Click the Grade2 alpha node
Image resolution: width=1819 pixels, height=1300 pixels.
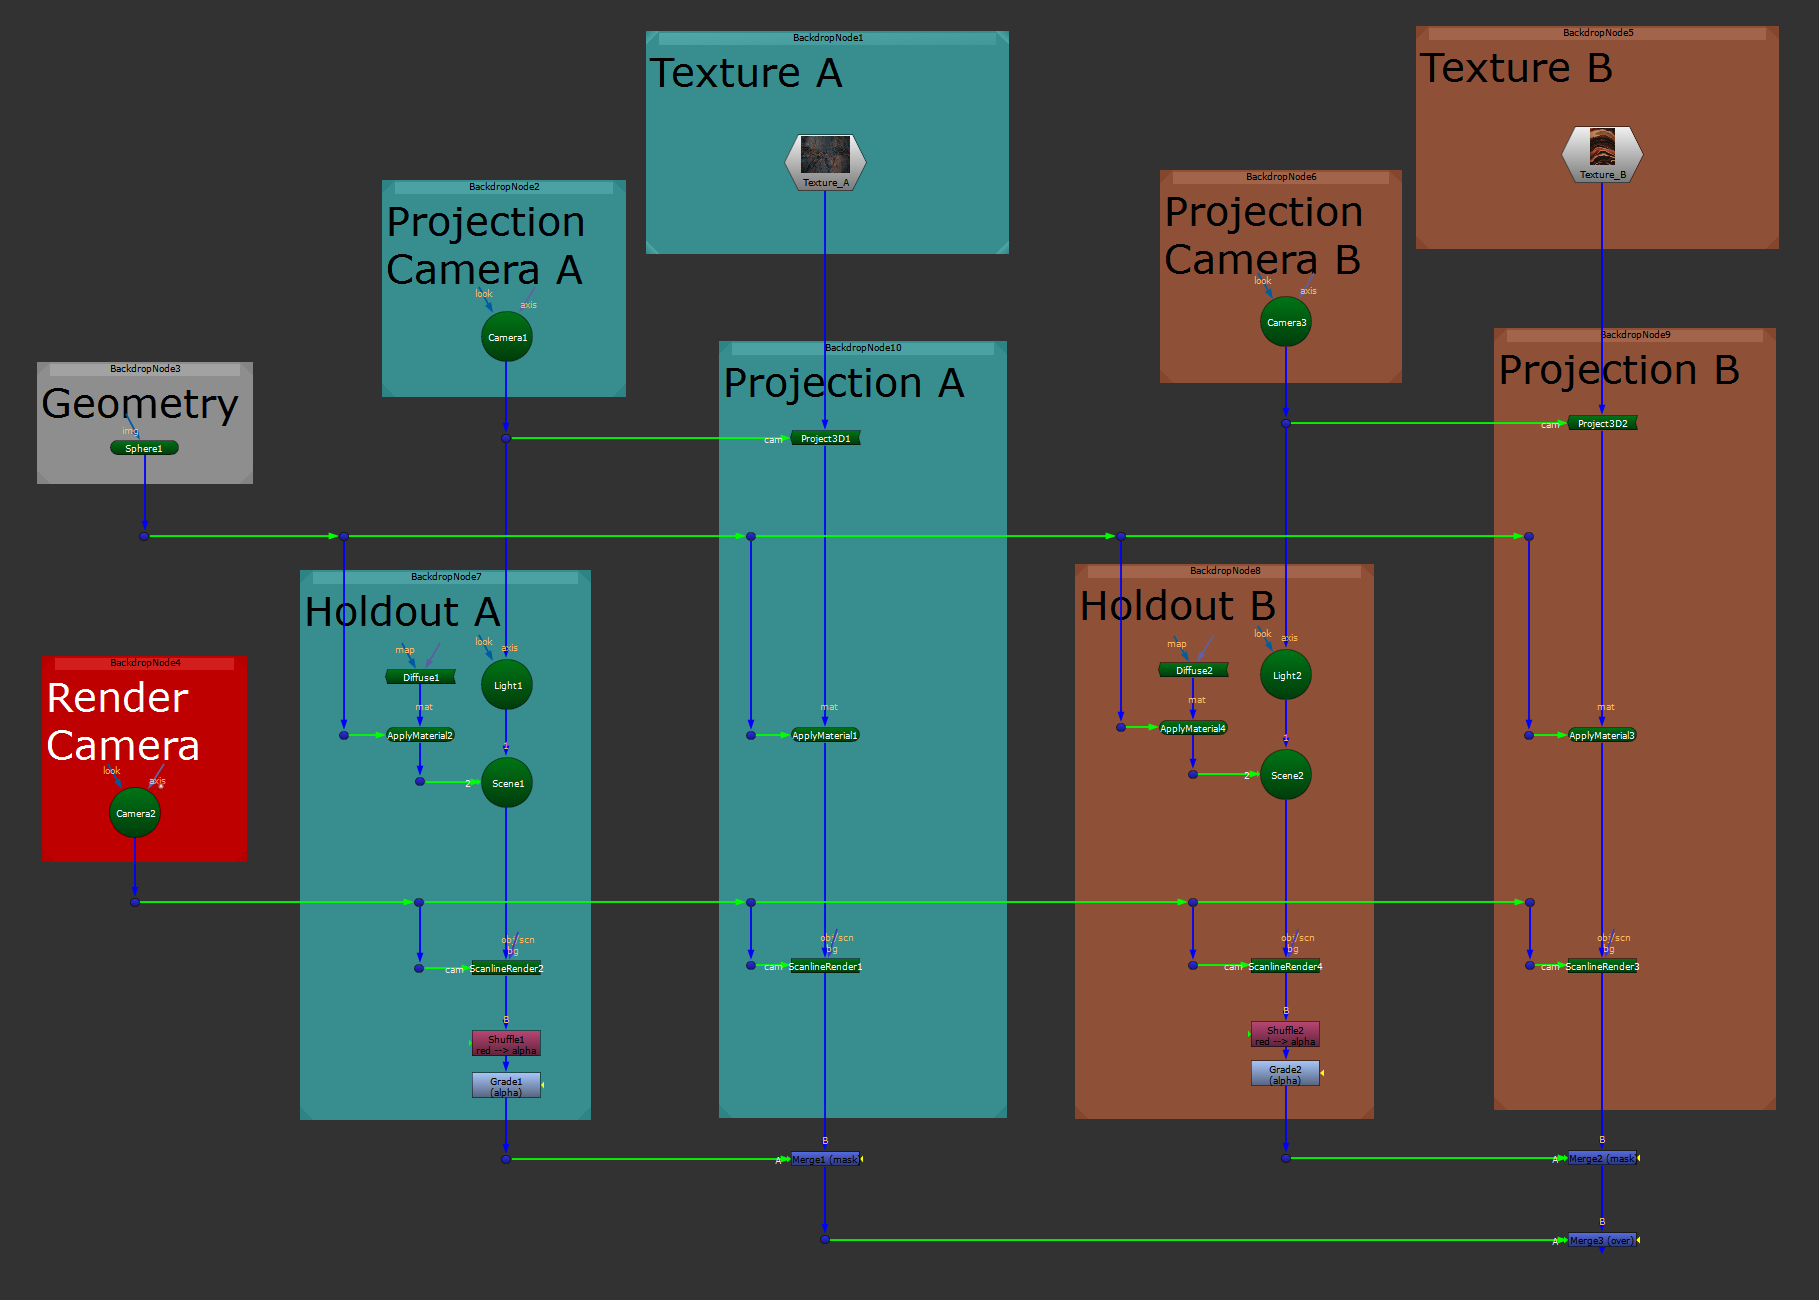(1285, 1074)
